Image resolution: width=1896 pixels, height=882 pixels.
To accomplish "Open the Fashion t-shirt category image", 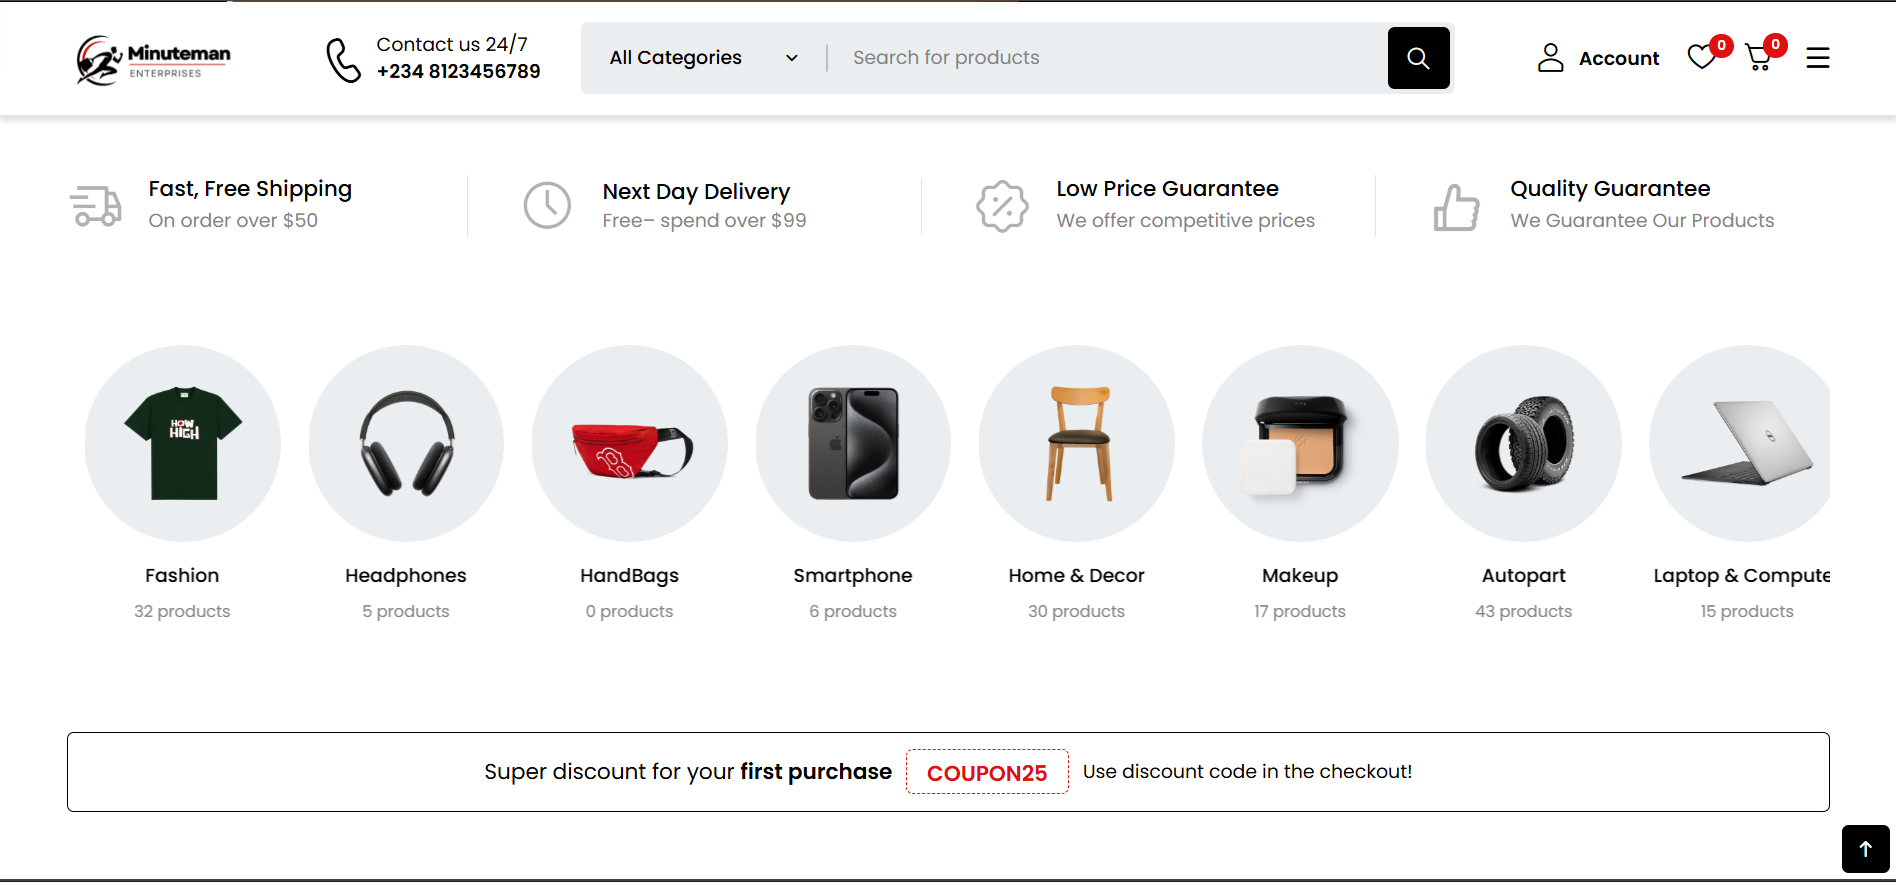I will click(x=182, y=443).
